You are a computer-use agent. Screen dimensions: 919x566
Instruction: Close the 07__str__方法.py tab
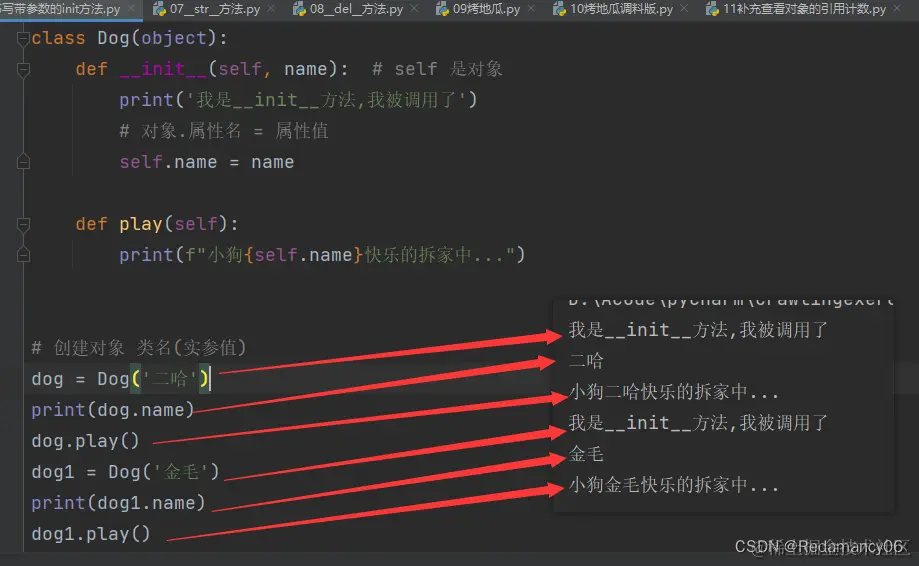pyautogui.click(x=271, y=9)
